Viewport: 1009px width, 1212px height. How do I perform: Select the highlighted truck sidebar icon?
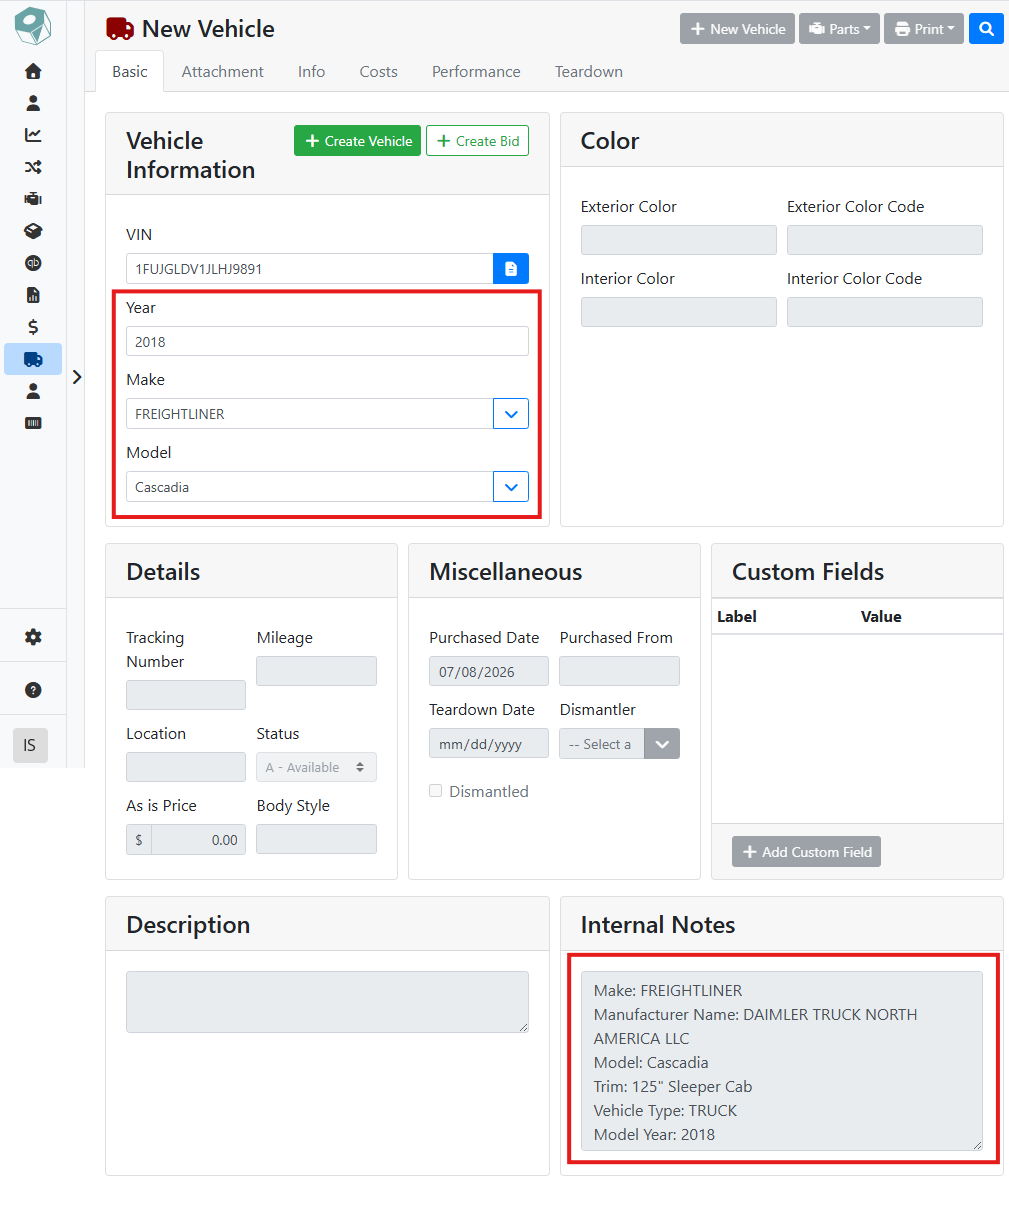tap(33, 359)
